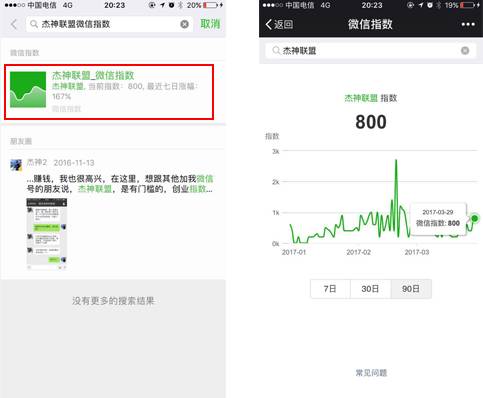
Task: Tap the tallest peak on index chart
Action: pos(396,161)
